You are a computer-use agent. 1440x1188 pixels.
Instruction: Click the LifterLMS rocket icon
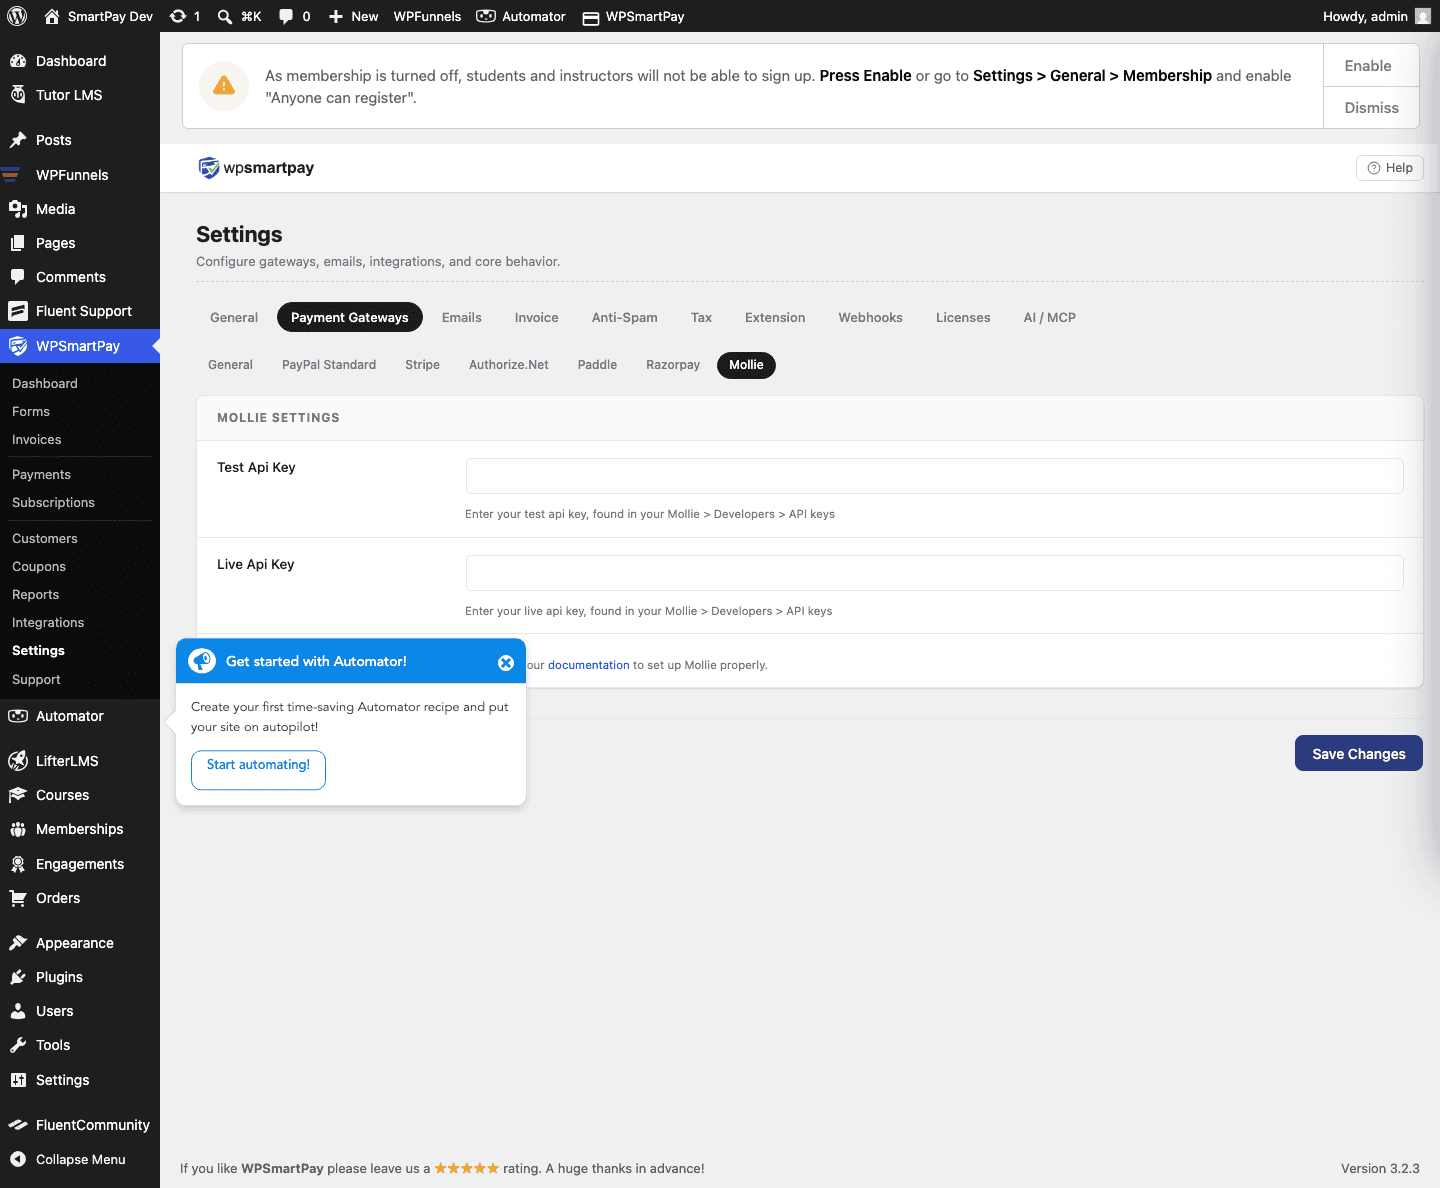(x=18, y=761)
